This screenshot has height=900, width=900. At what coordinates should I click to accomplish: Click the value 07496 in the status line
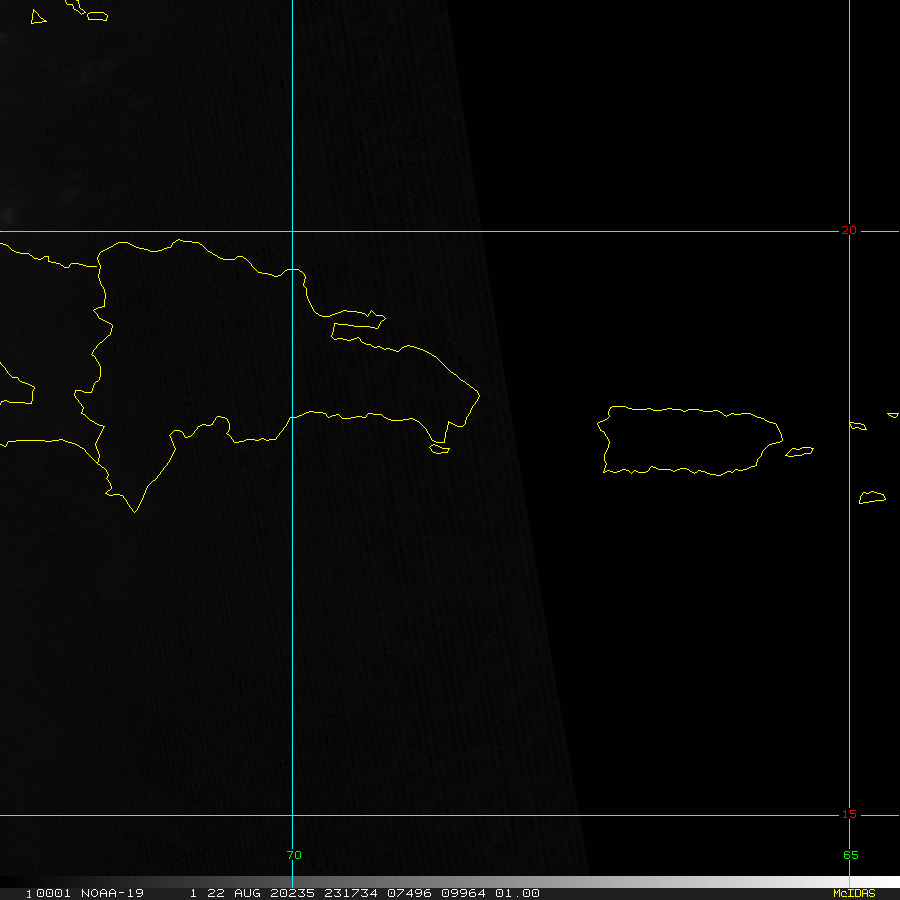pyautogui.click(x=409, y=893)
